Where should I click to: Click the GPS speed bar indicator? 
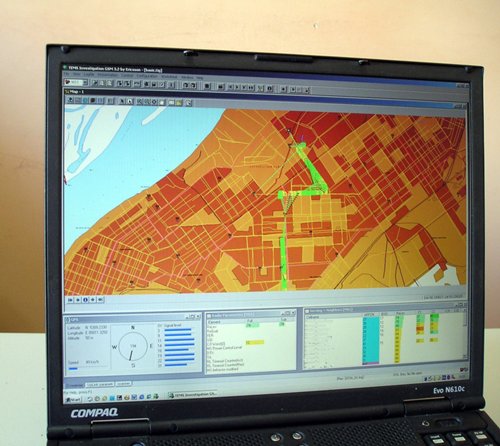[x=73, y=369]
